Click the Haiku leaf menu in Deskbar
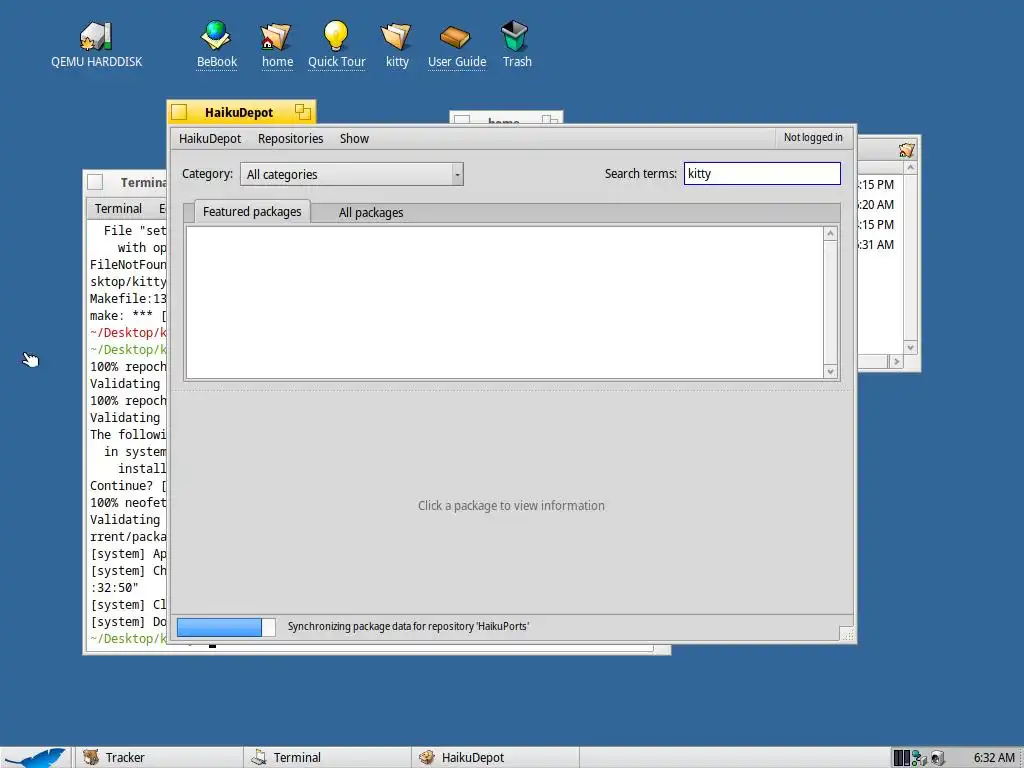The image size is (1024, 768). coord(36,758)
